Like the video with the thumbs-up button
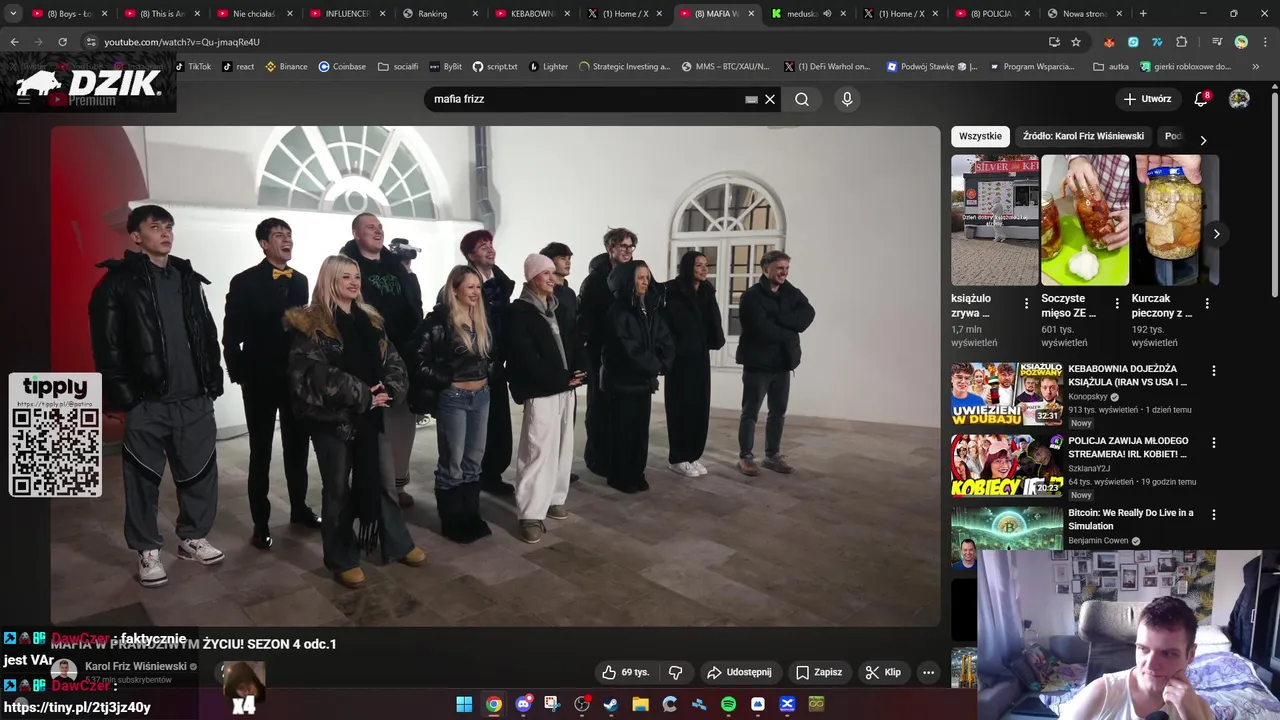This screenshot has width=1280, height=720. [x=625, y=672]
